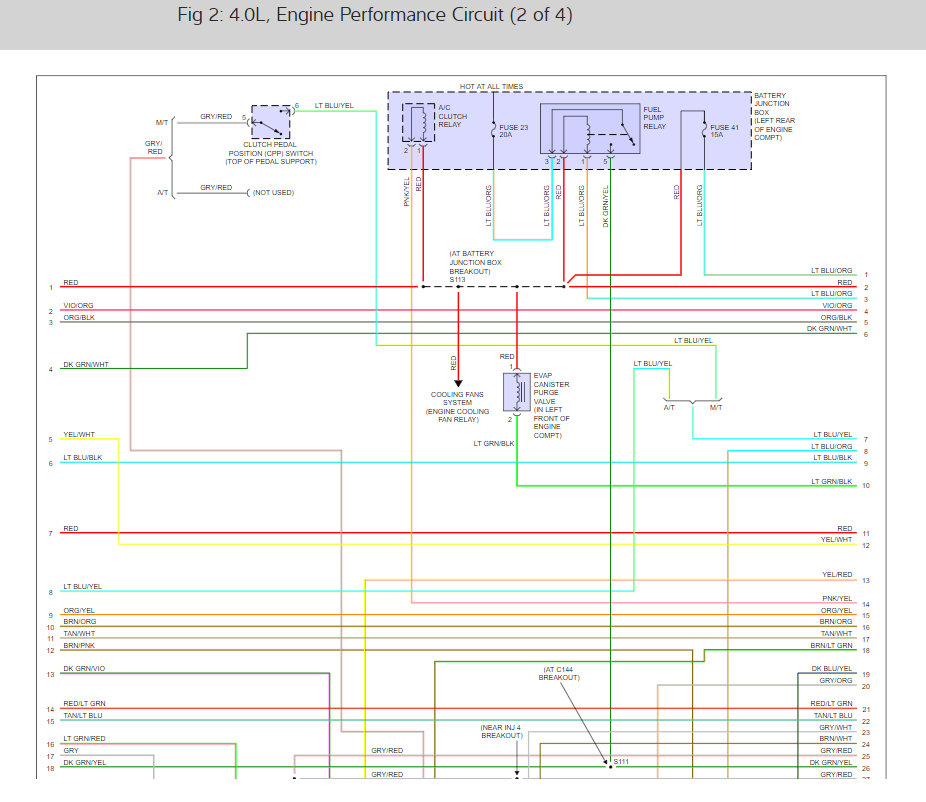Click 'LT BLU/YEL' label at right pin 7
This screenshot has width=926, height=802.
(833, 435)
